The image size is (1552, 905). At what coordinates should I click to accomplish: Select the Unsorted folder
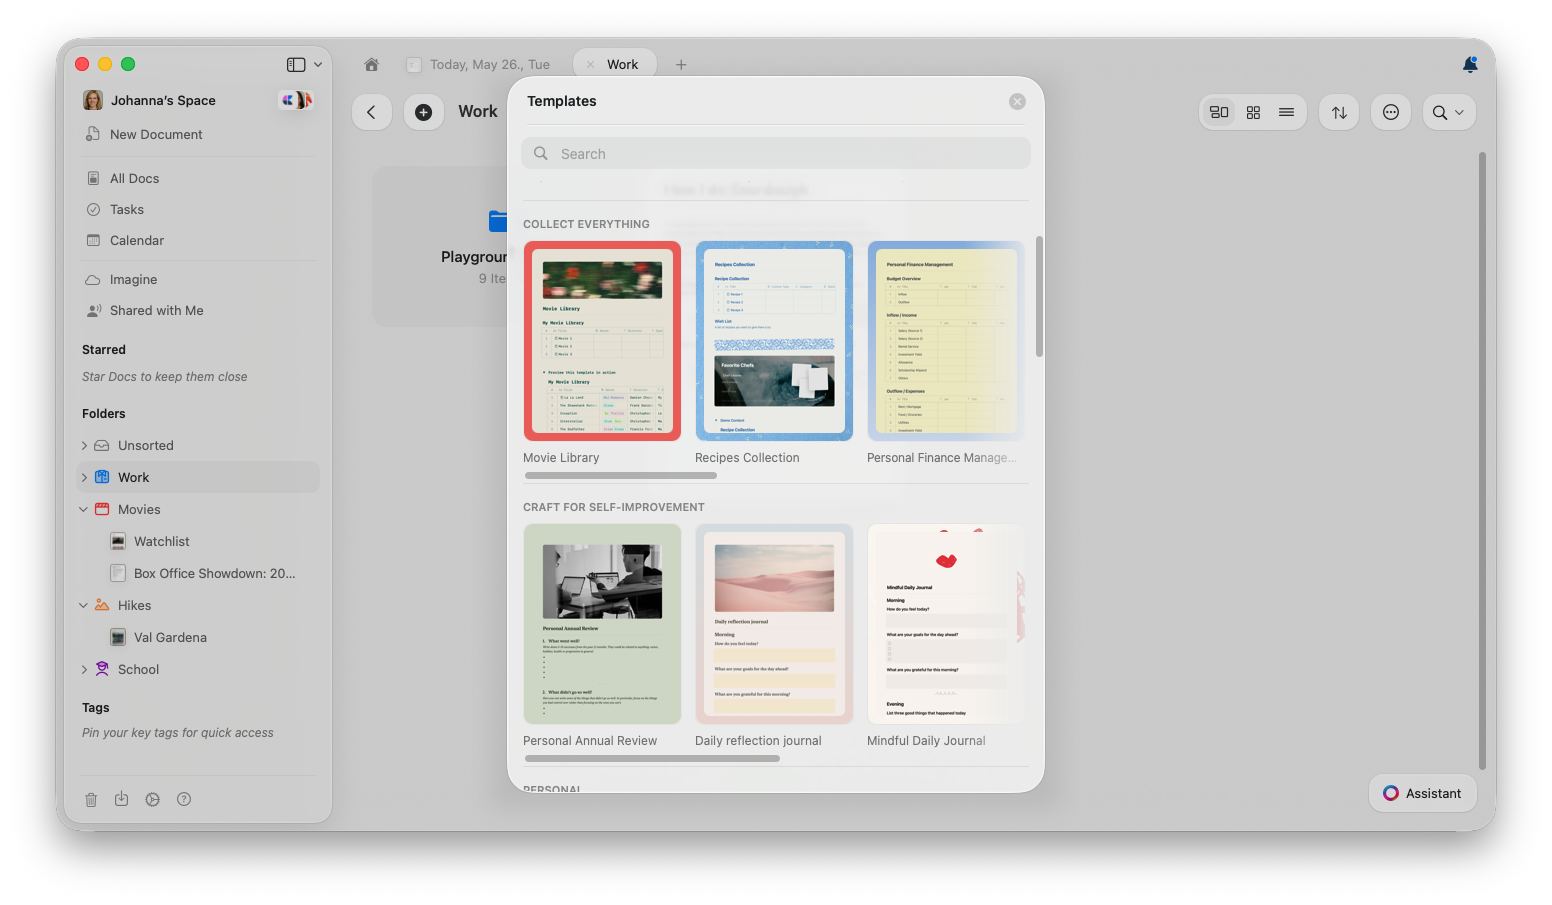pos(145,445)
